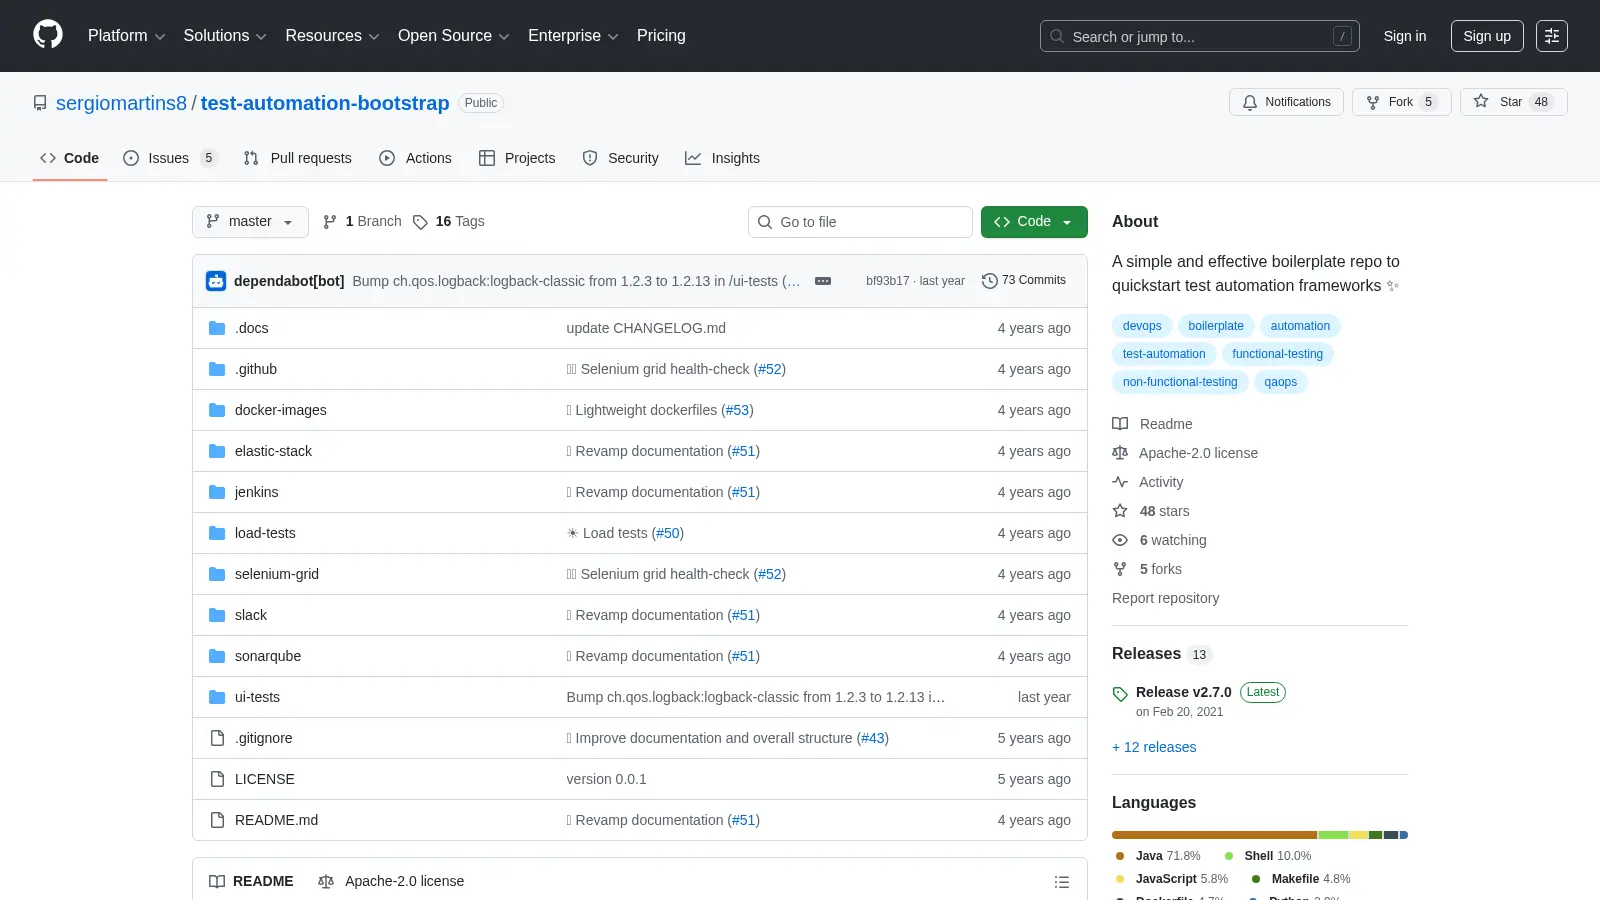Image resolution: width=1600 pixels, height=900 pixels.
Task: Click the eye icon beside 6 watching
Action: pyautogui.click(x=1120, y=540)
